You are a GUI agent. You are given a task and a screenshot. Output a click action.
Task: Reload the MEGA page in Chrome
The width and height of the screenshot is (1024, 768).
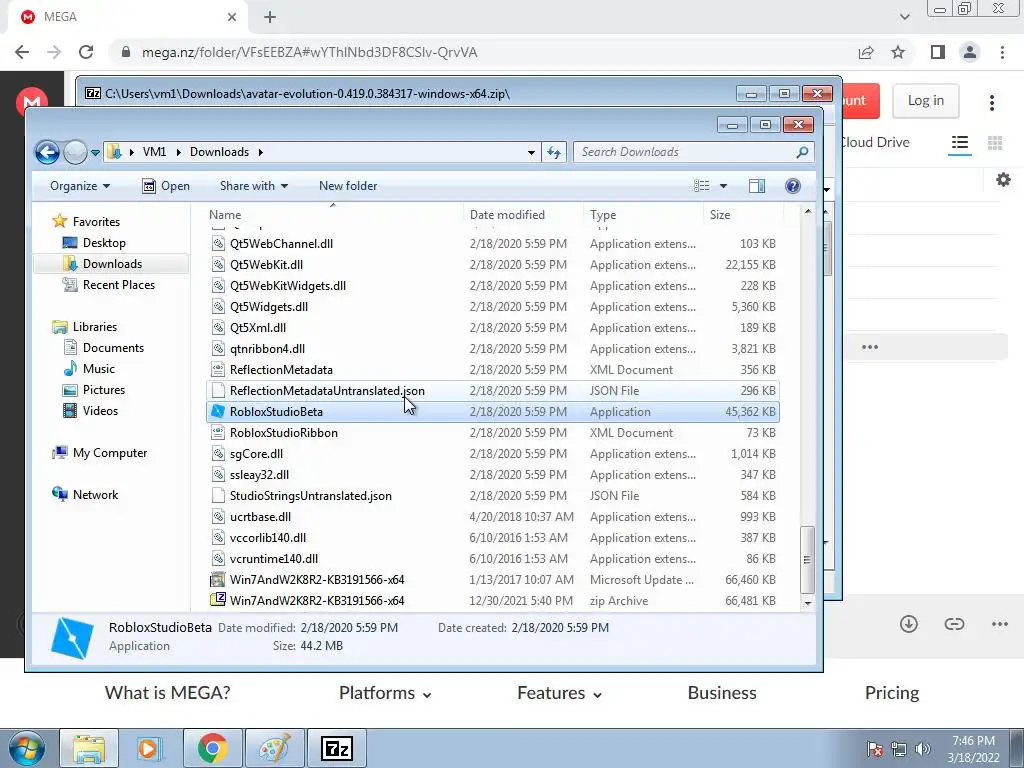pos(86,52)
